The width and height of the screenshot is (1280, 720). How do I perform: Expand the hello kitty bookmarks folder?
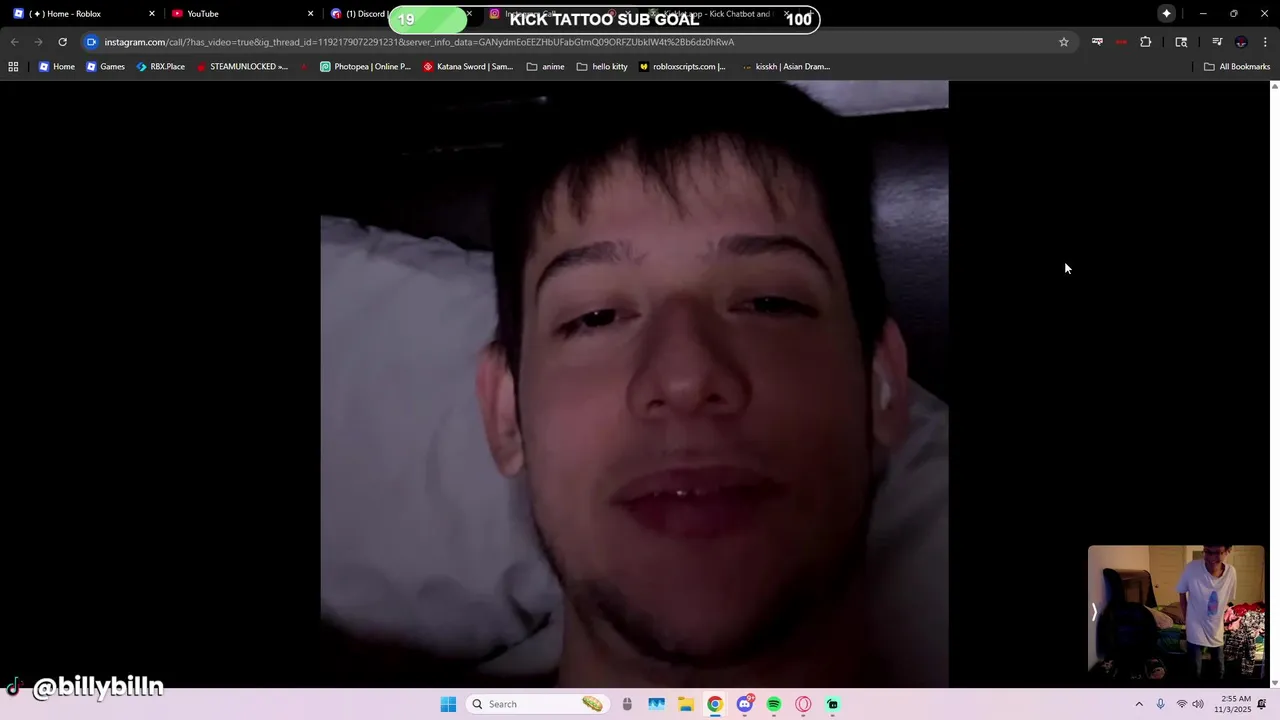point(603,67)
